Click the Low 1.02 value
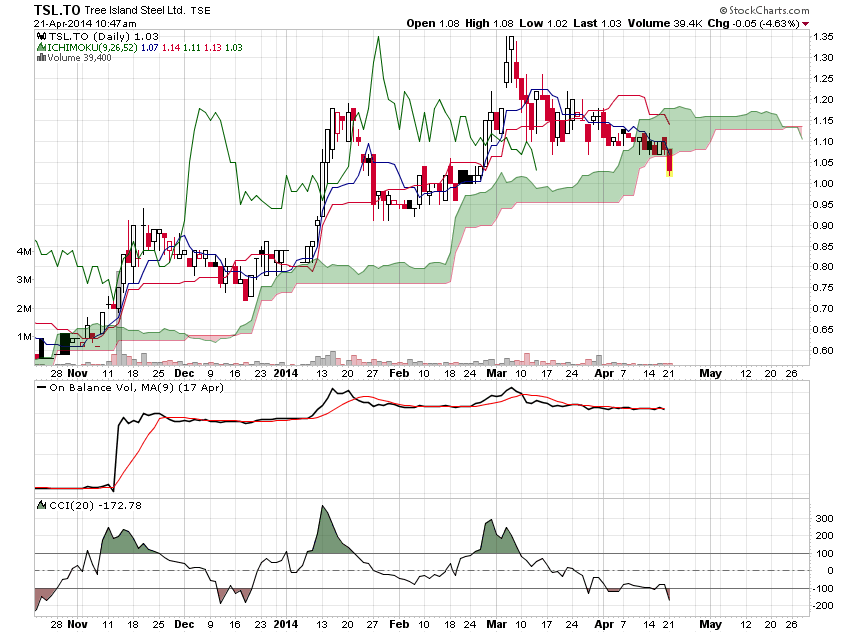This screenshot has height=633, width=850. pos(543,23)
